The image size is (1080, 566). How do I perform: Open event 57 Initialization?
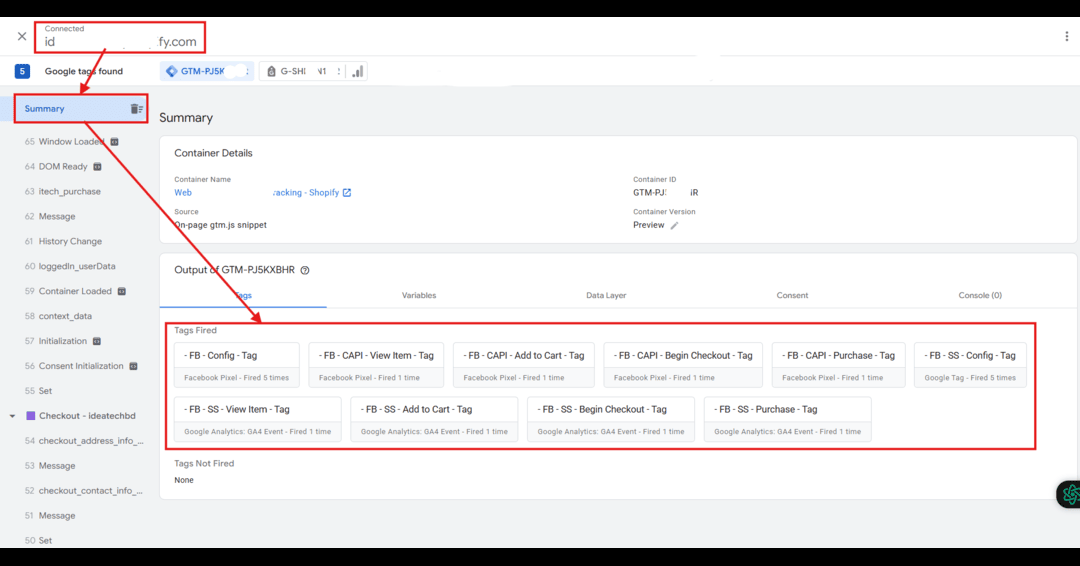coord(55,341)
